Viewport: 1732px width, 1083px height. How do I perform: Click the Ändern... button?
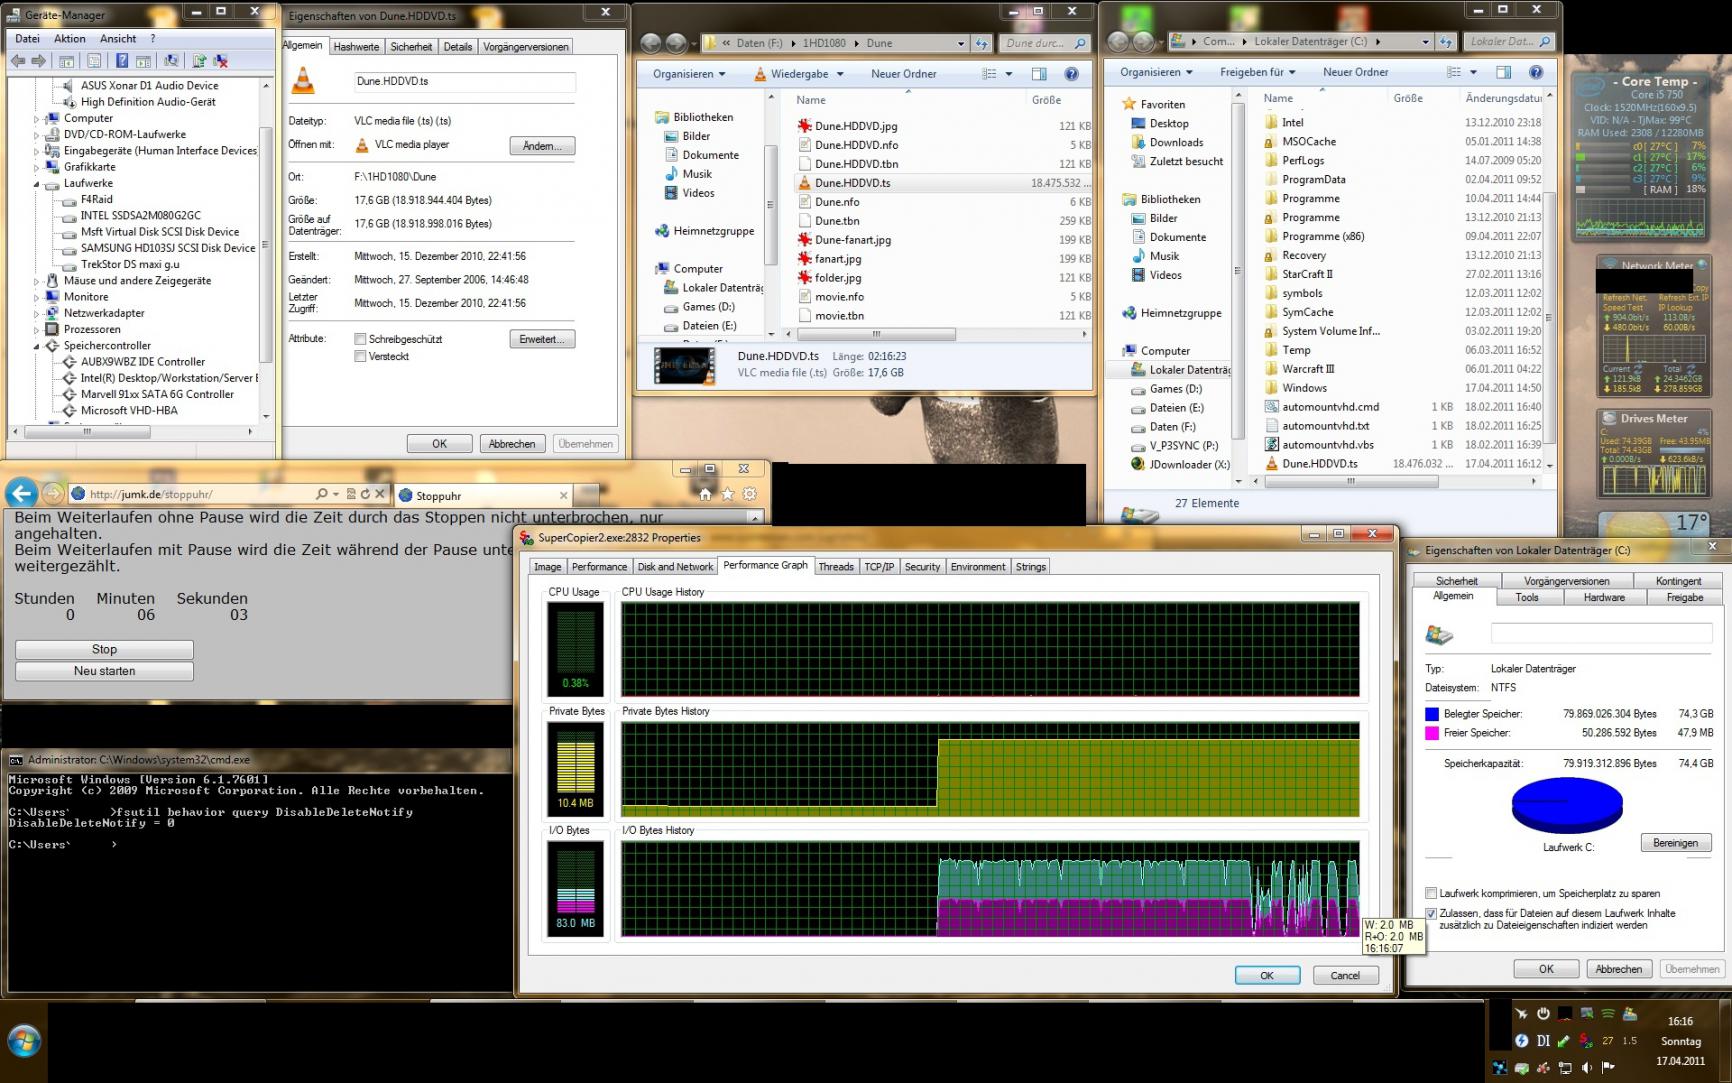pos(542,146)
